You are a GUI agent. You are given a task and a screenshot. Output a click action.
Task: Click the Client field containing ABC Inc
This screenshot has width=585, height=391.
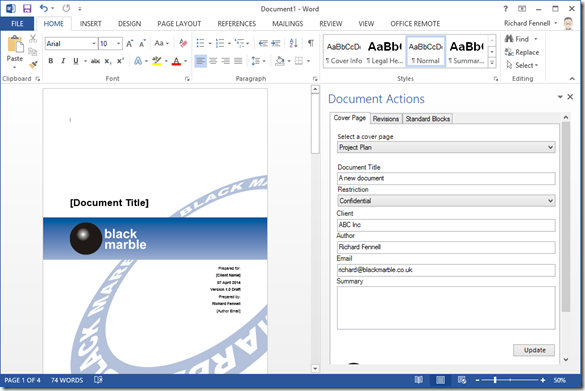(x=446, y=225)
